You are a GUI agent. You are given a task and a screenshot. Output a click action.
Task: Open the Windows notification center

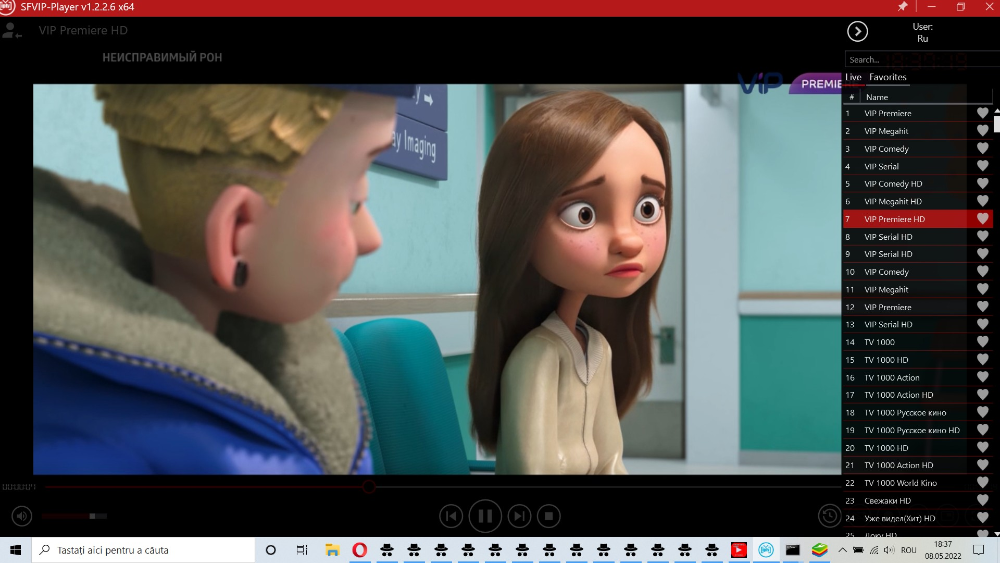pos(979,550)
